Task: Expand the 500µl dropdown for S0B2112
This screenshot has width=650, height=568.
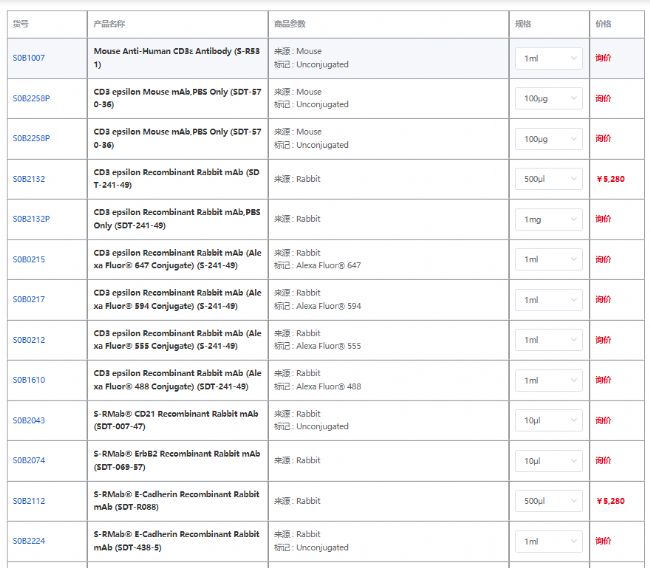Action: tap(549, 501)
